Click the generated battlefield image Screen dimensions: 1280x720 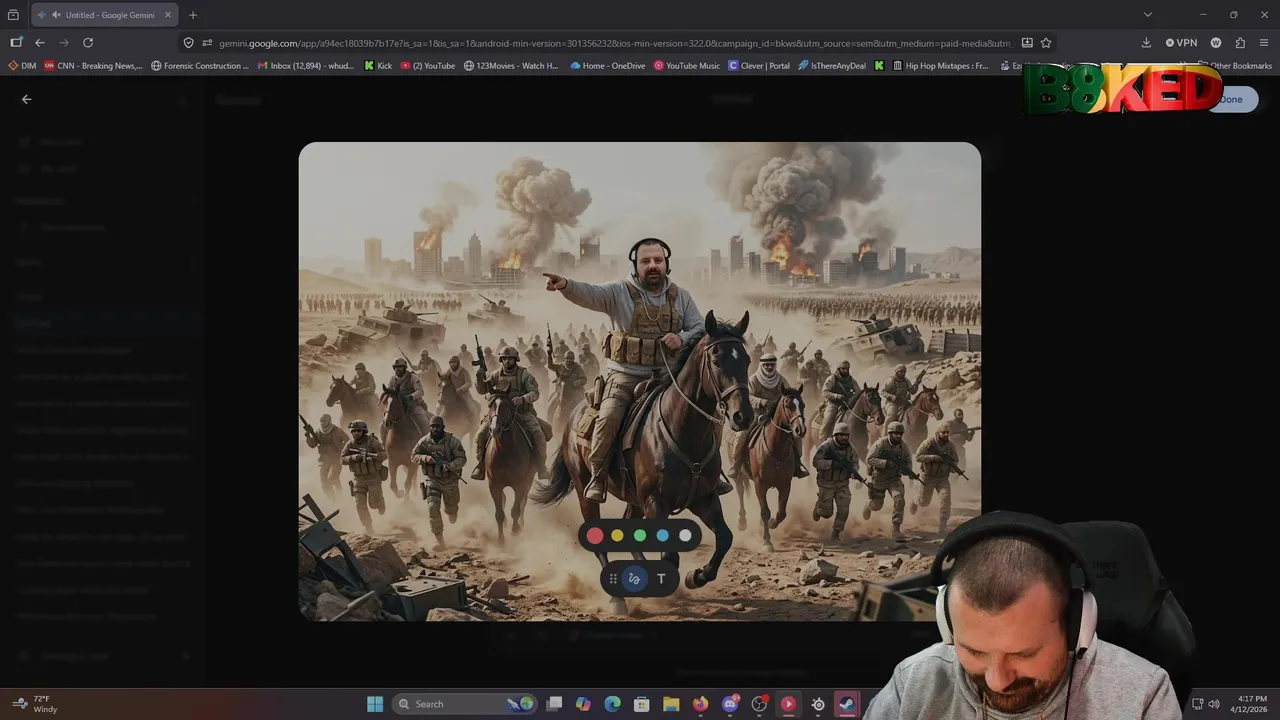[640, 381]
